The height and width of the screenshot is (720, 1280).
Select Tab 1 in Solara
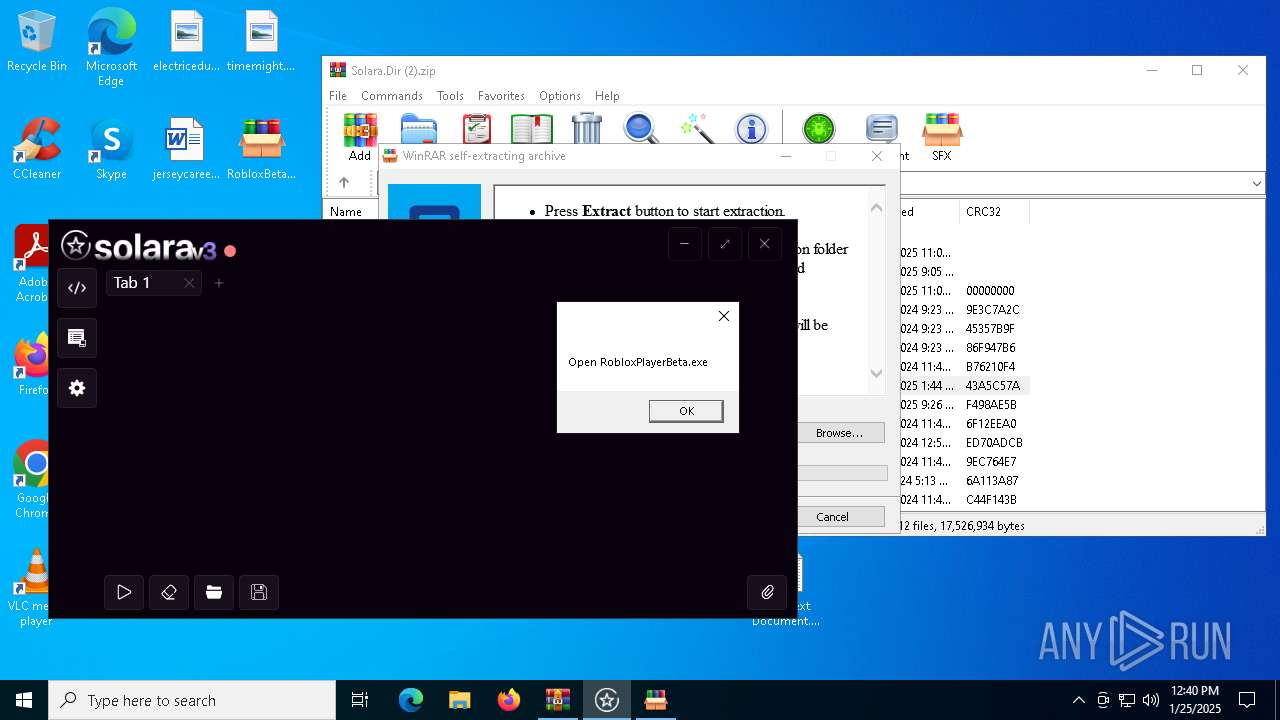pos(154,283)
